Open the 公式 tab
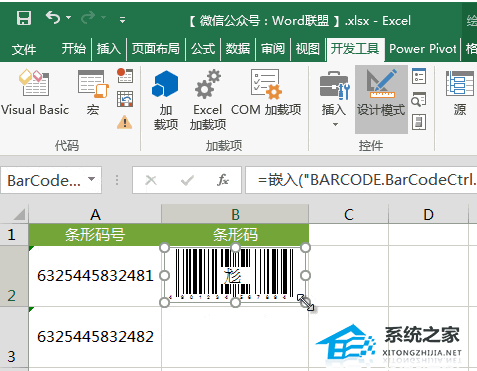Screen dimensions: 477x371 [203, 49]
